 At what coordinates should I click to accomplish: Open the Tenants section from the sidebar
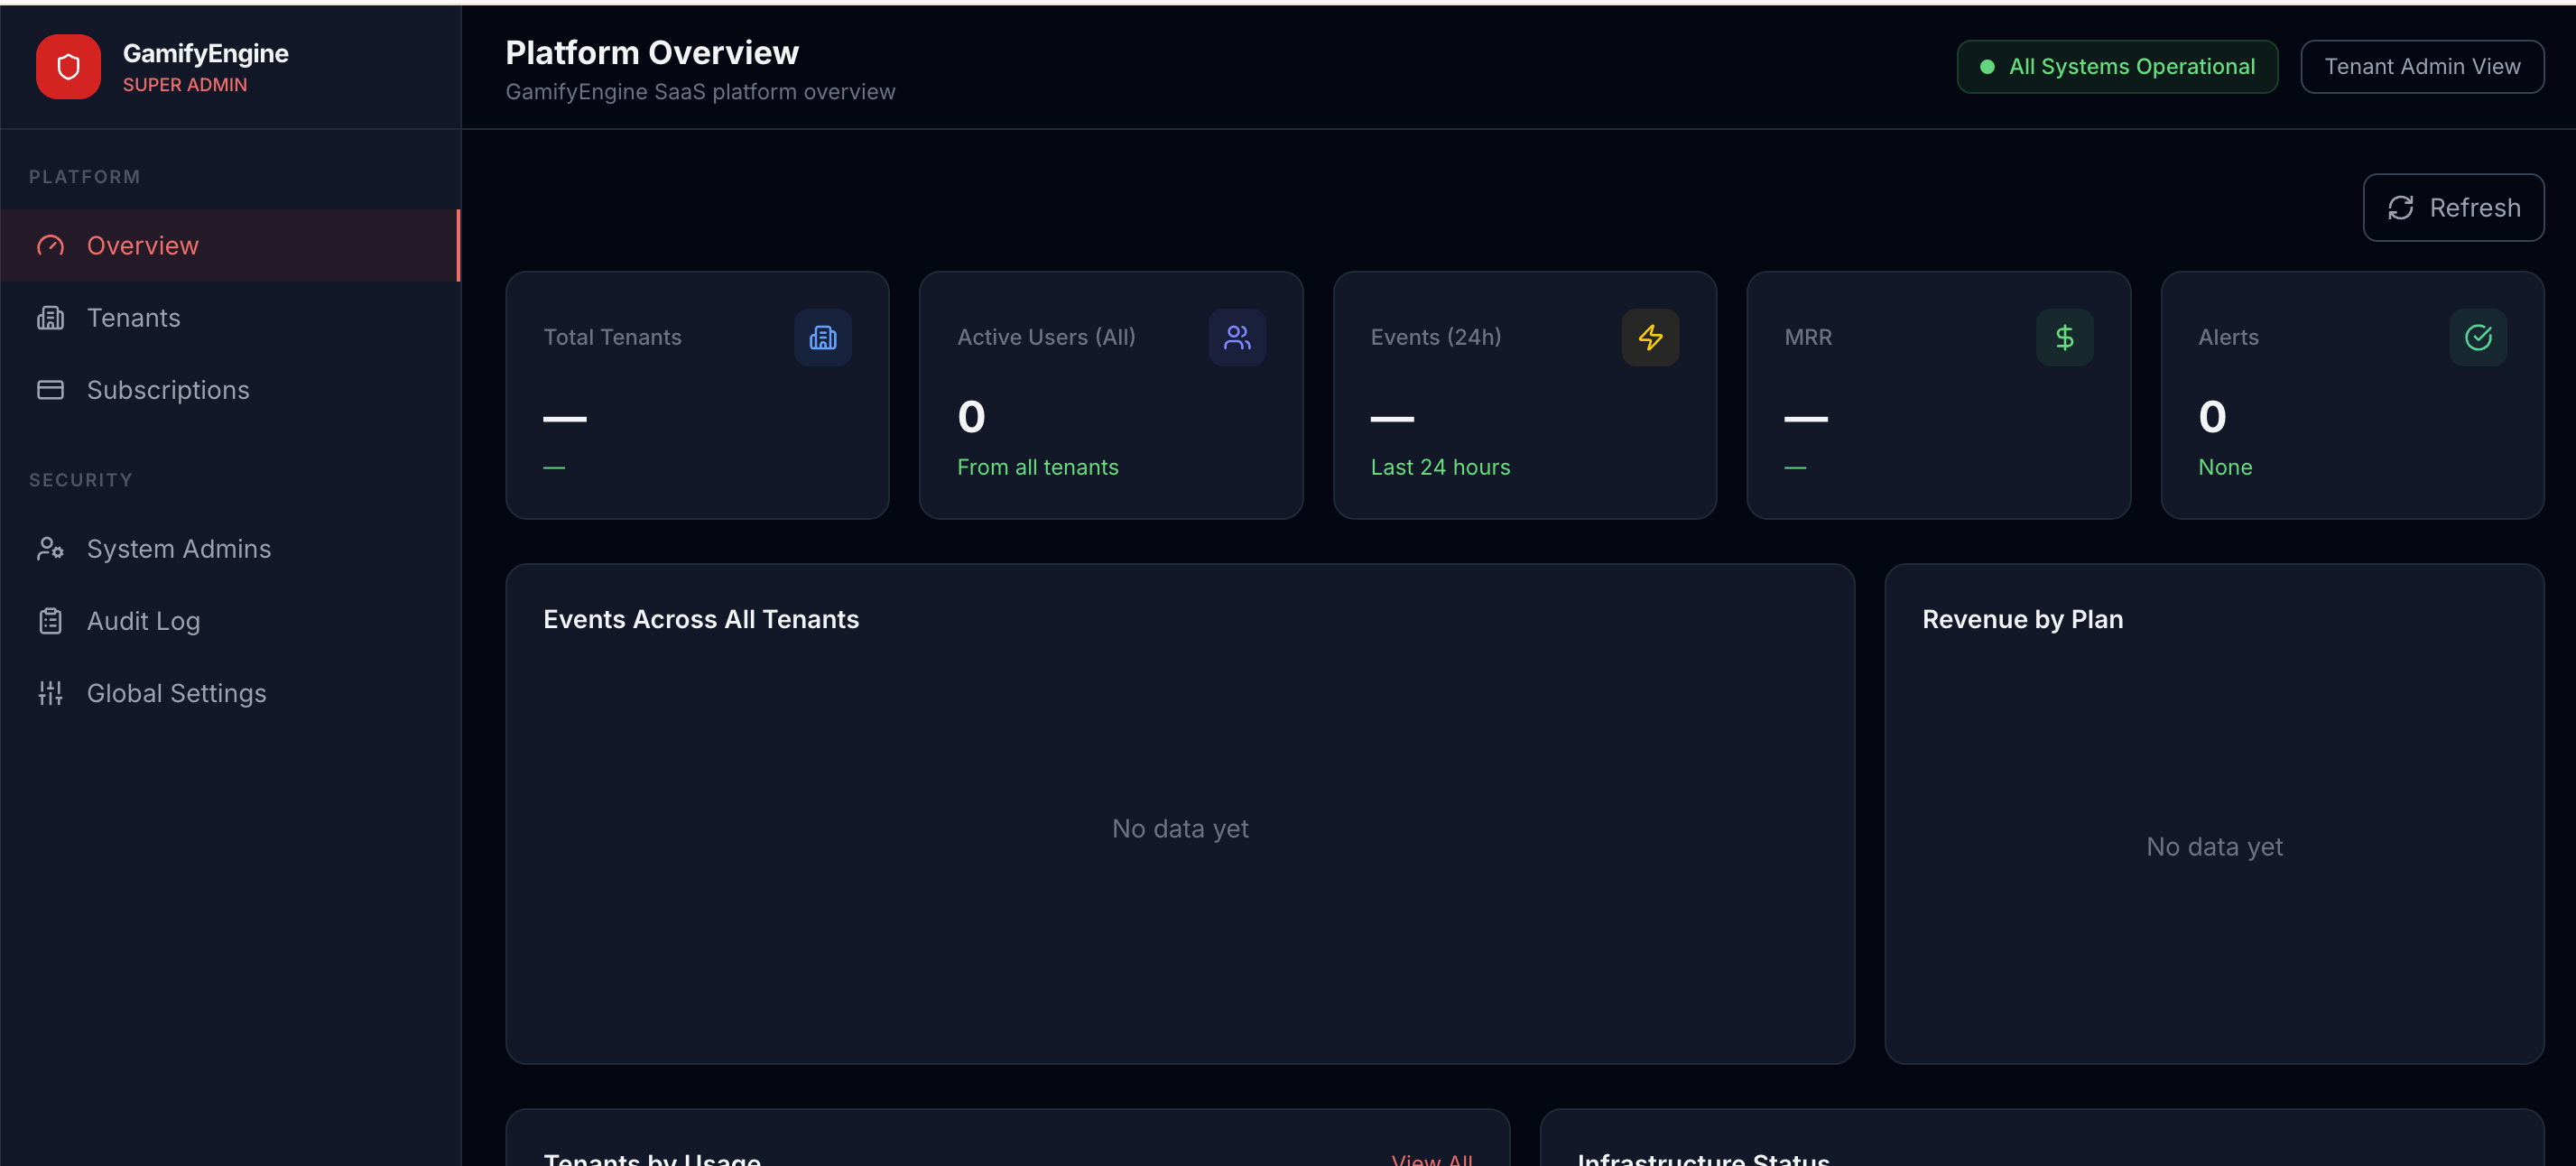pyautogui.click(x=134, y=317)
